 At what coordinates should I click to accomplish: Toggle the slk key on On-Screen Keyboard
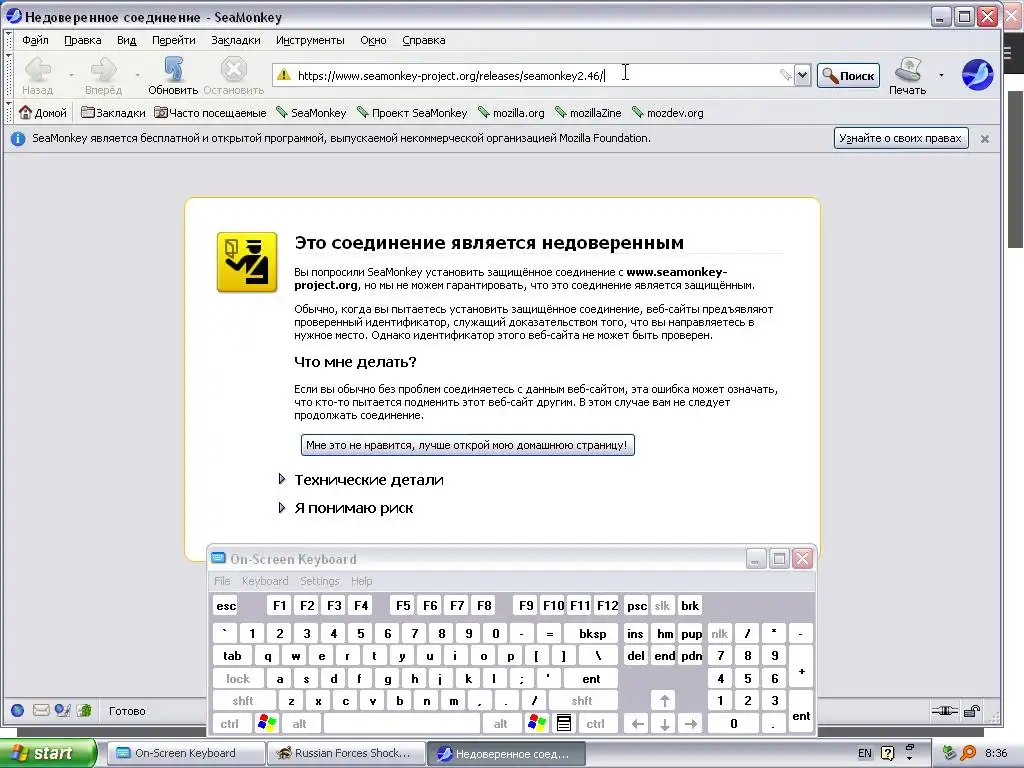tap(662, 605)
